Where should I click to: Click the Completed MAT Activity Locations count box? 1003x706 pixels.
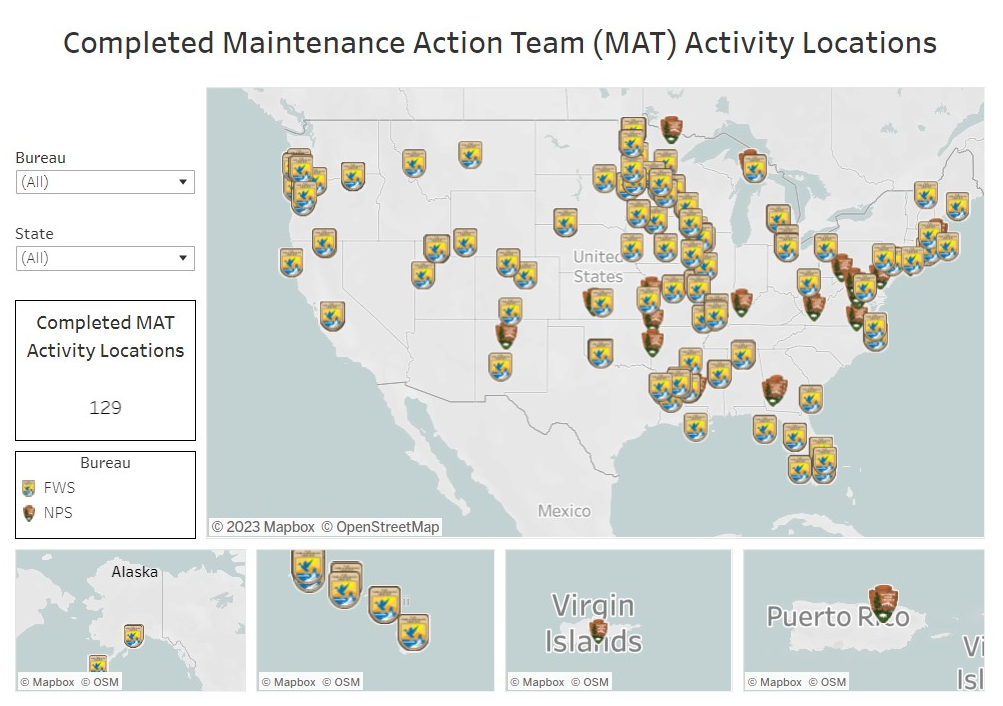tap(104, 370)
